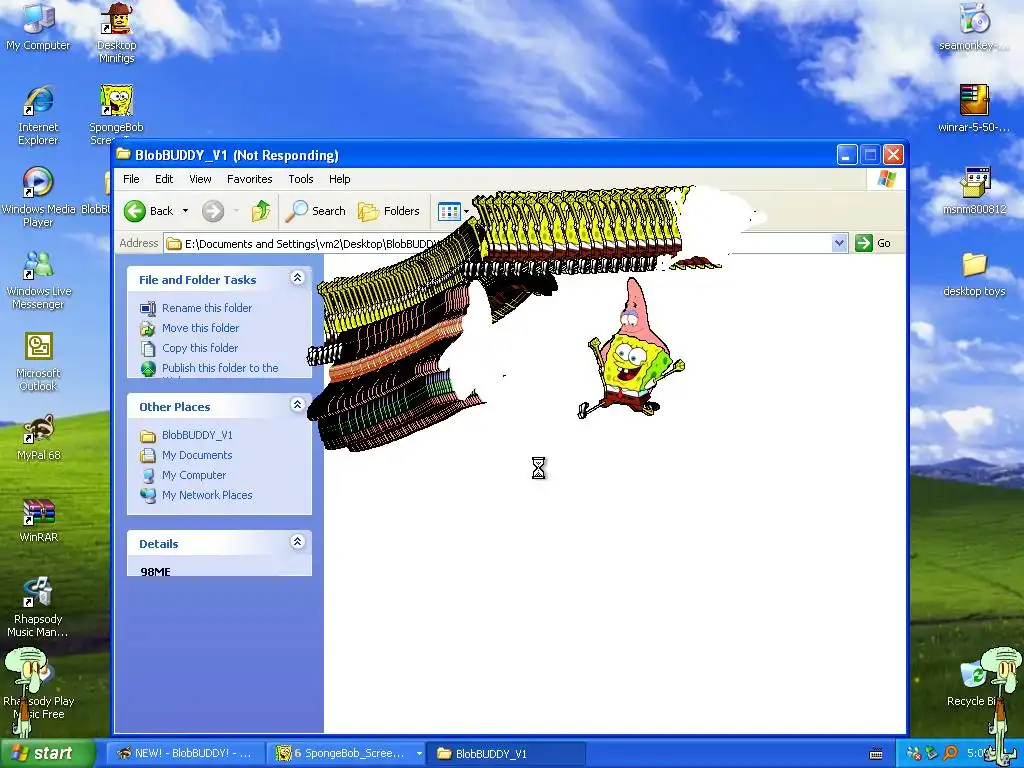Click Rename this folder link
Screen dimensions: 1024x768
point(207,308)
